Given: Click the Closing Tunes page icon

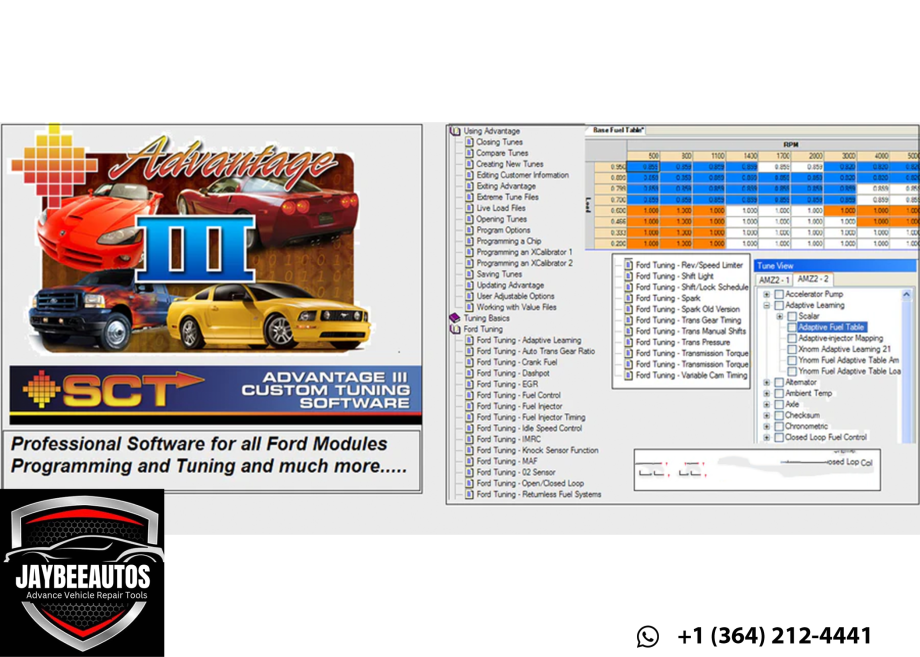Looking at the screenshot, I should coord(468,142).
